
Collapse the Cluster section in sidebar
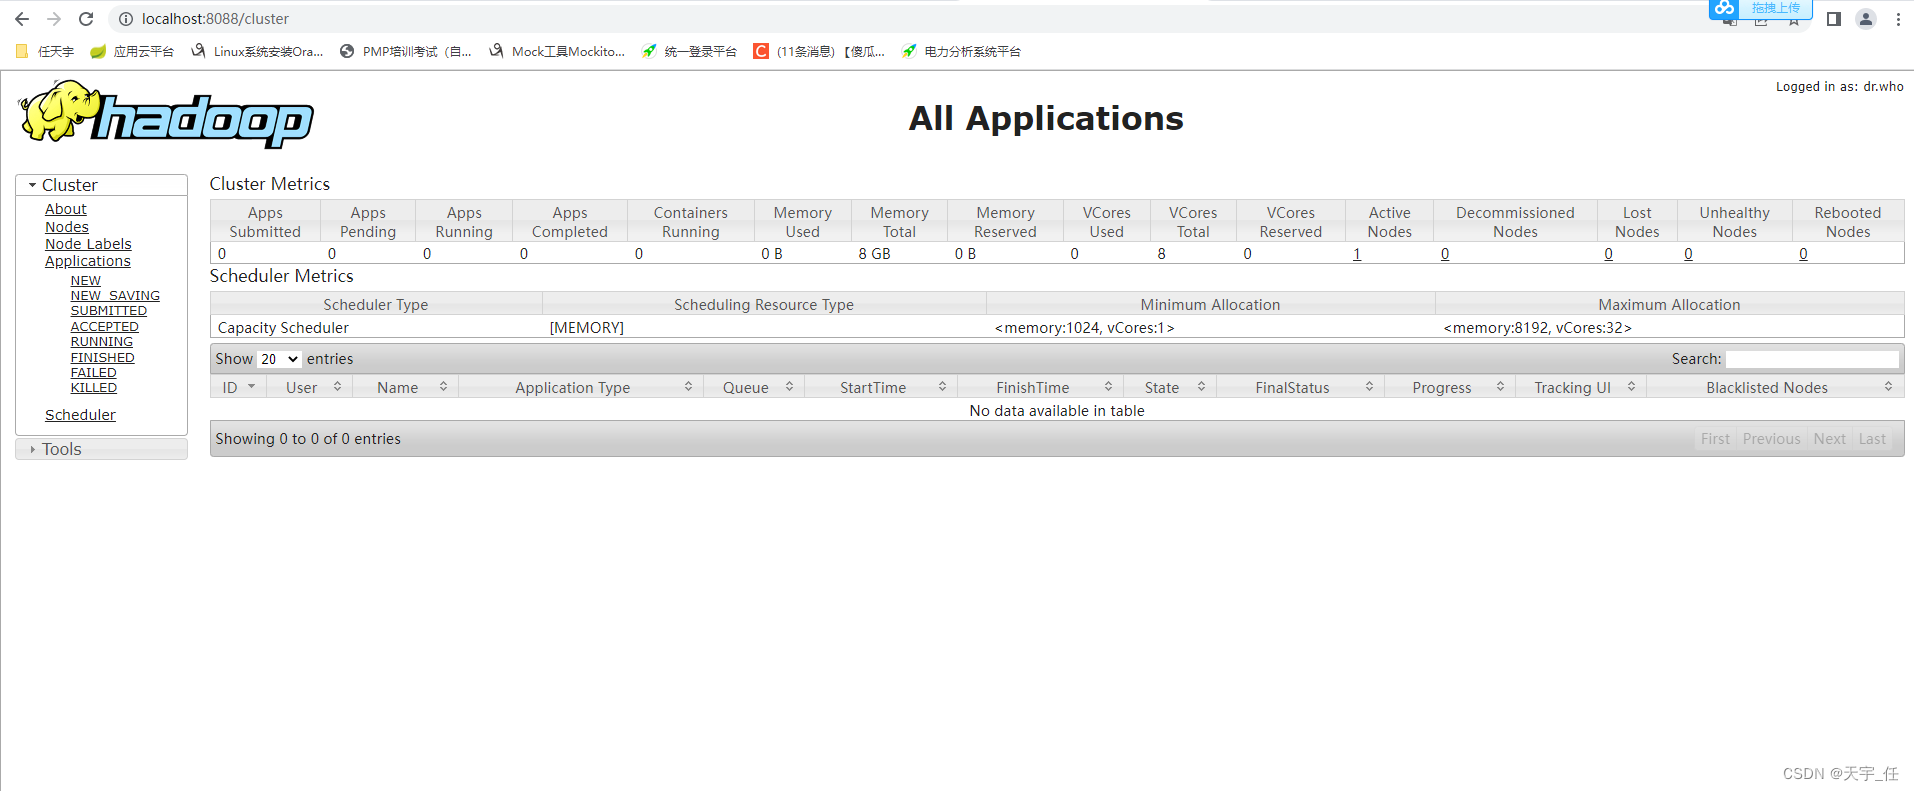(x=33, y=185)
